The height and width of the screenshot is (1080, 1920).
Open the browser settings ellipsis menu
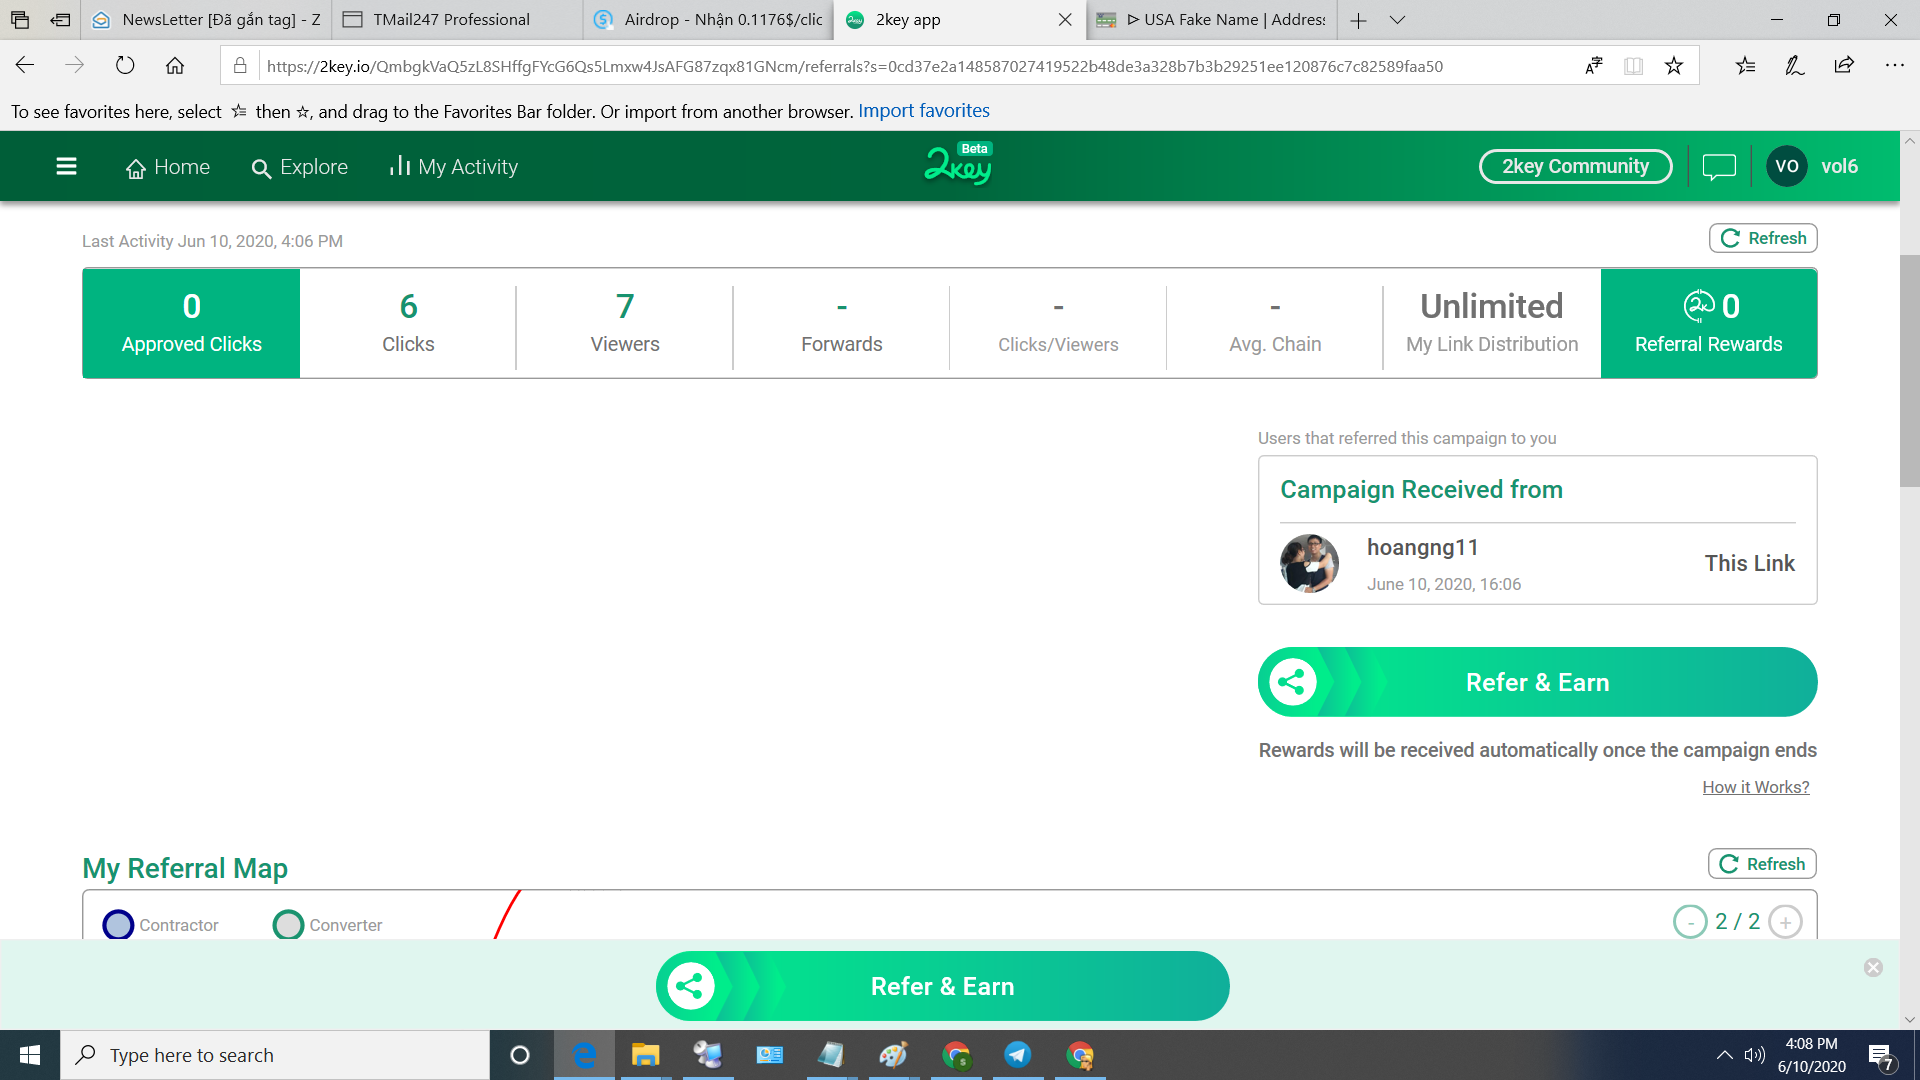pos(1894,66)
